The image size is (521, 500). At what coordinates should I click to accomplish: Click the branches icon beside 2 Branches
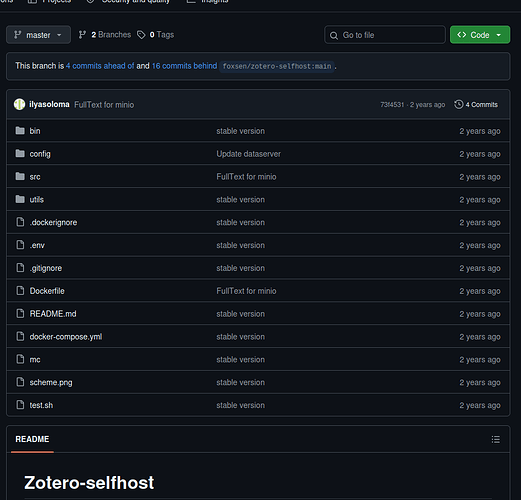[x=82, y=35]
